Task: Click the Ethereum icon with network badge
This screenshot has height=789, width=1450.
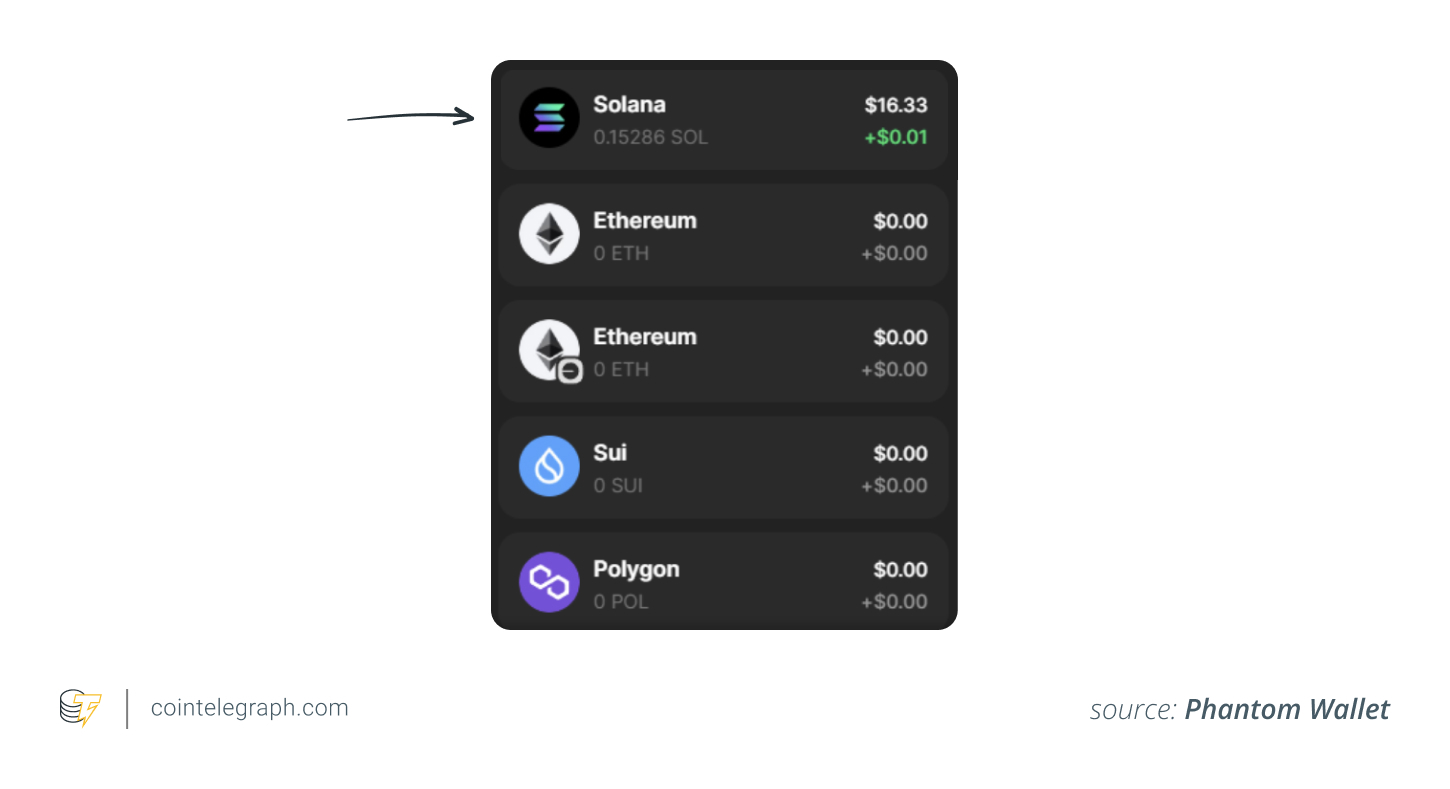Action: pos(549,350)
